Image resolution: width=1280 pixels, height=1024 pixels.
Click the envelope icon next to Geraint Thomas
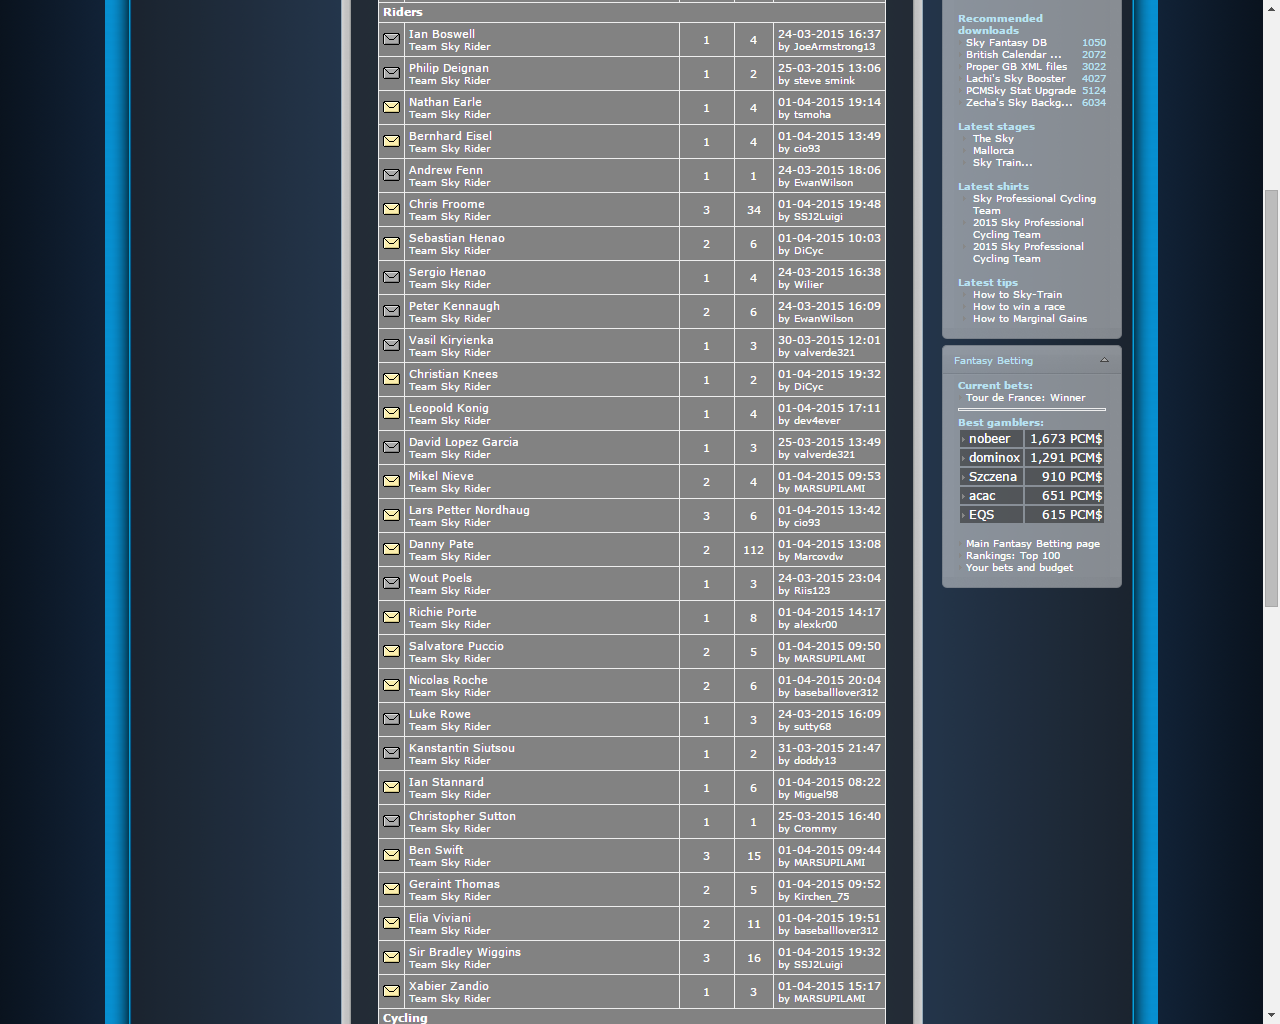point(391,889)
